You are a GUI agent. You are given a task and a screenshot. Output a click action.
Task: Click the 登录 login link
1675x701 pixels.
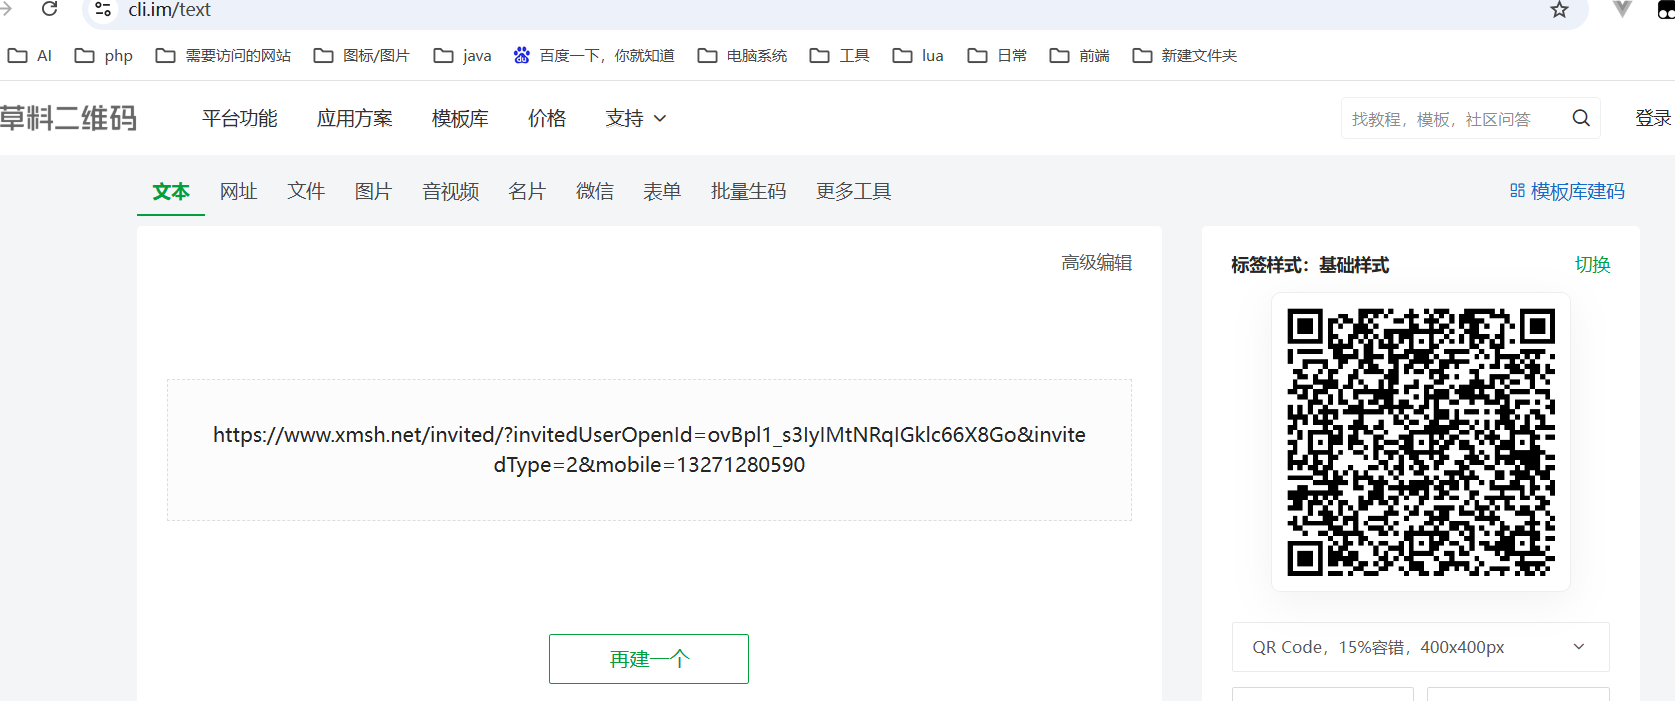[1653, 118]
